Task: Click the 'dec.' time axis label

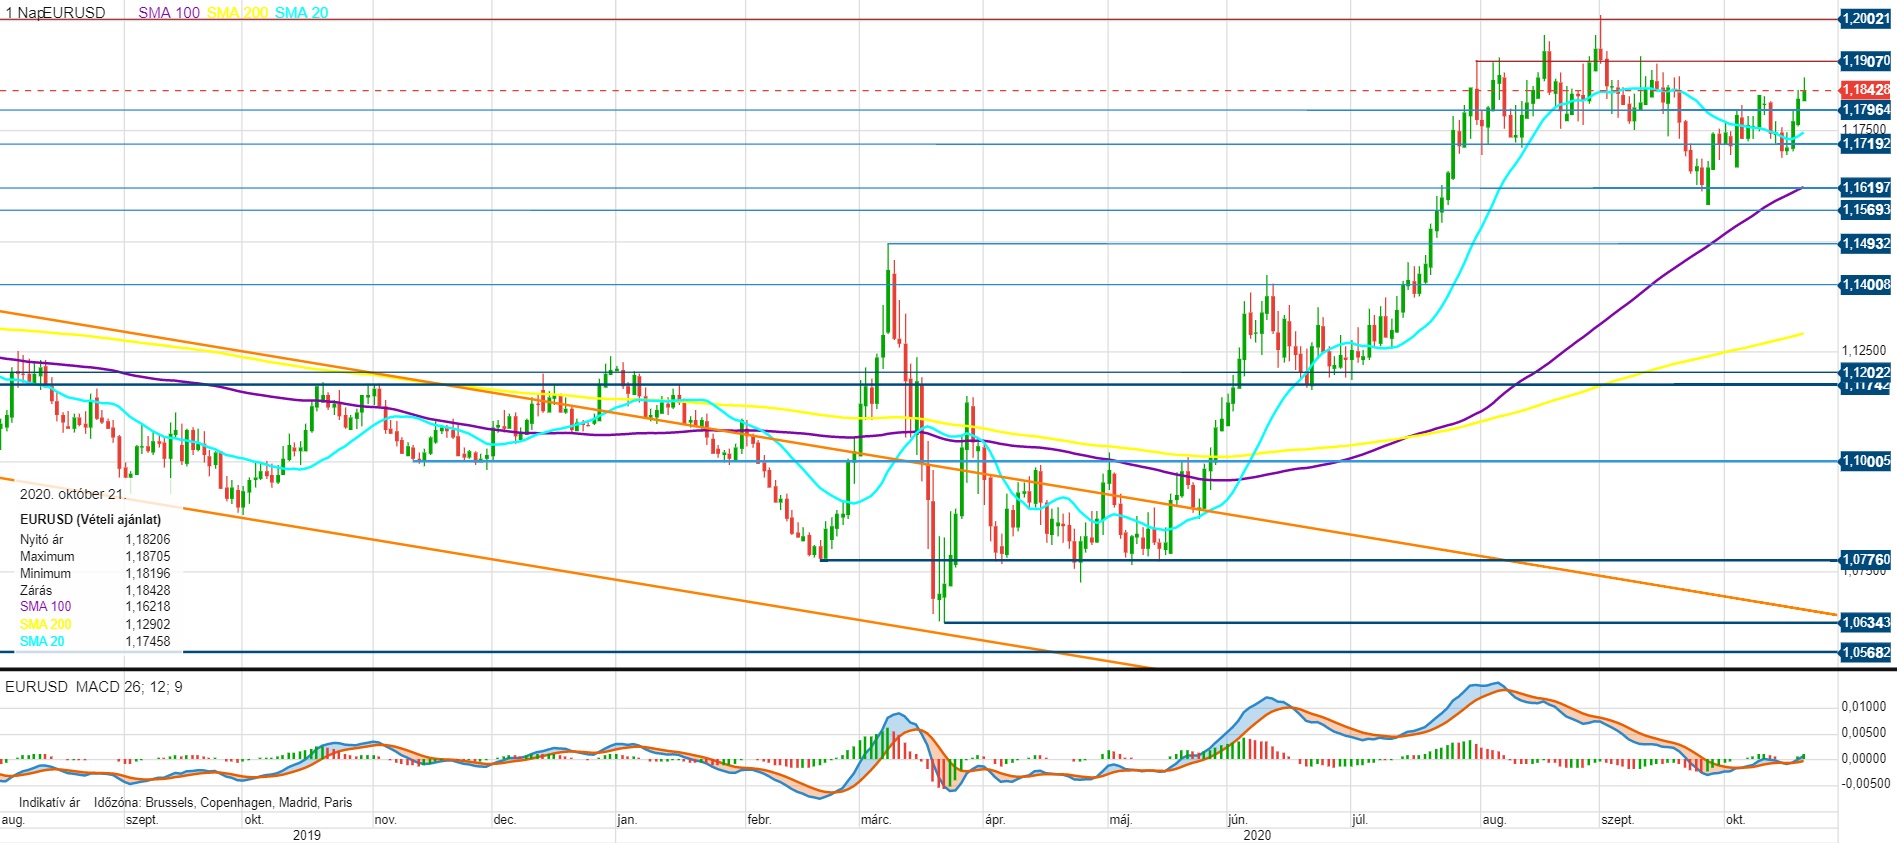Action: coord(505,820)
